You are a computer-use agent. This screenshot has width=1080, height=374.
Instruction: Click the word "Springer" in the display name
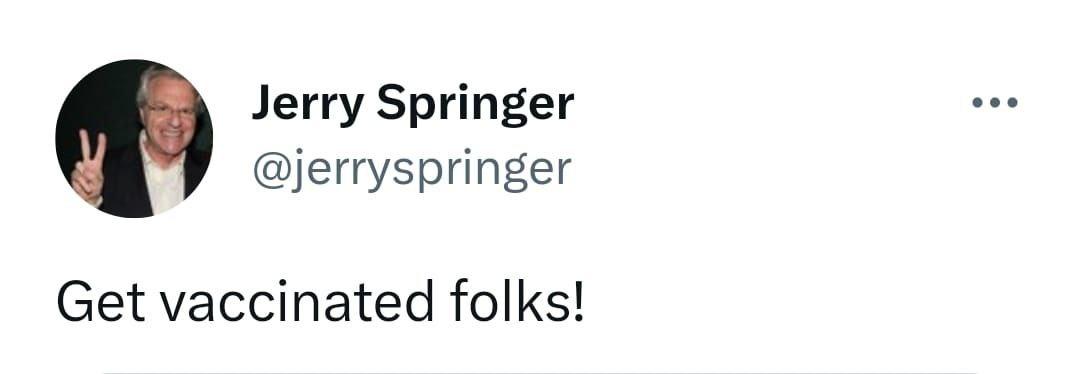[475, 105]
